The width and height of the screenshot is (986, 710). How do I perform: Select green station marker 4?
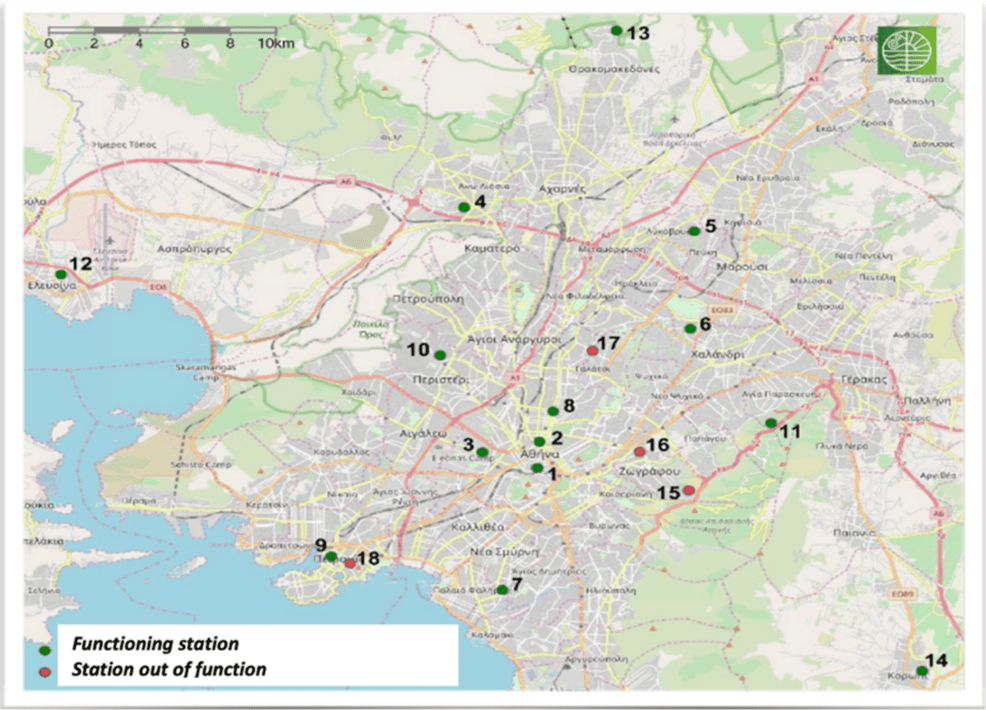[463, 207]
